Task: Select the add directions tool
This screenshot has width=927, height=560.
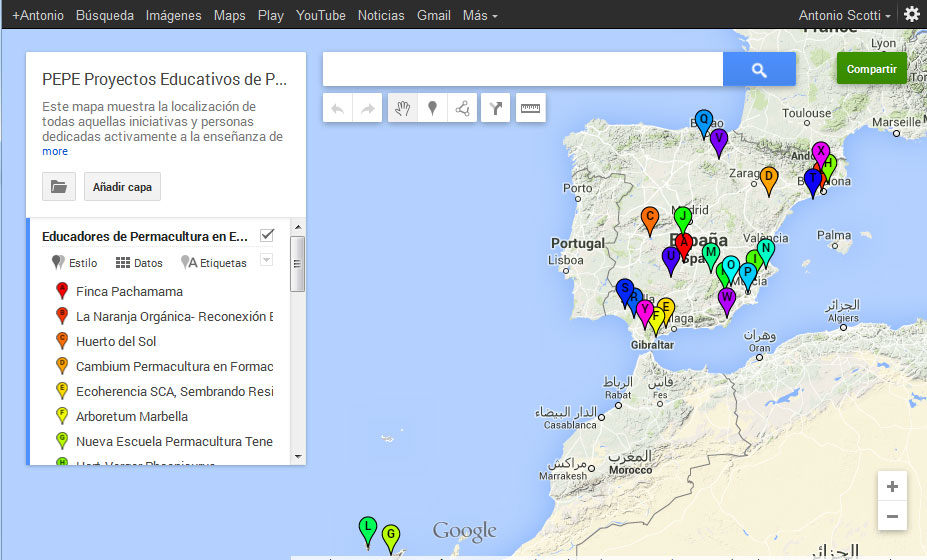Action: [495, 108]
